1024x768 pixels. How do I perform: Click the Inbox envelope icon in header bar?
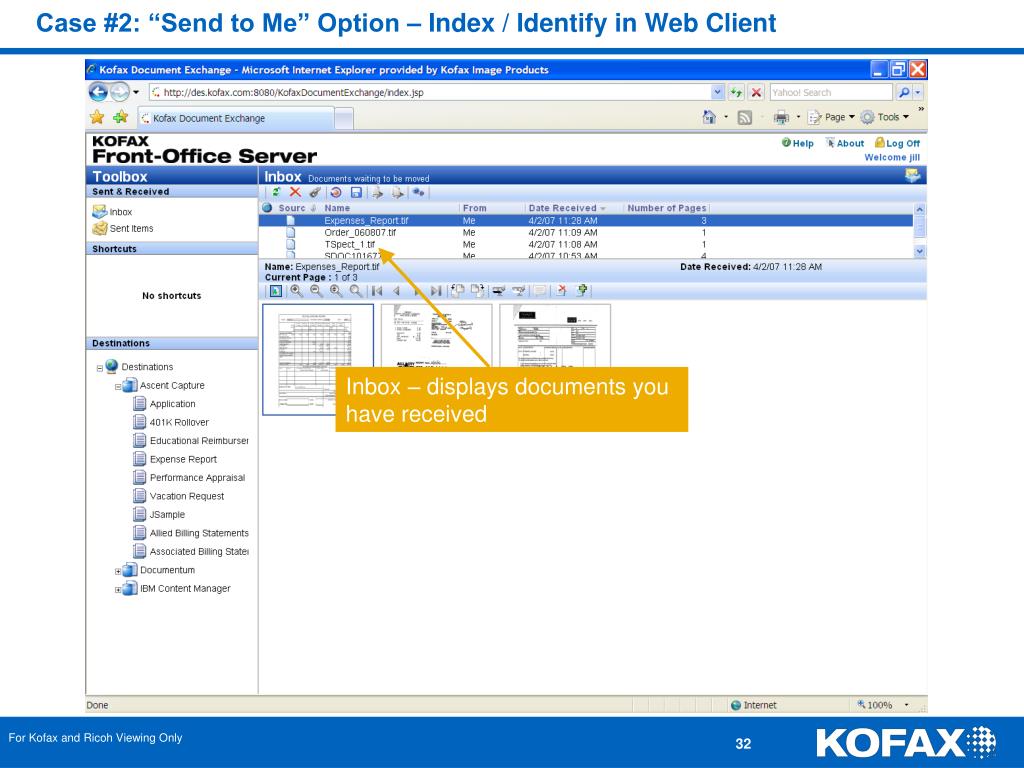point(912,175)
